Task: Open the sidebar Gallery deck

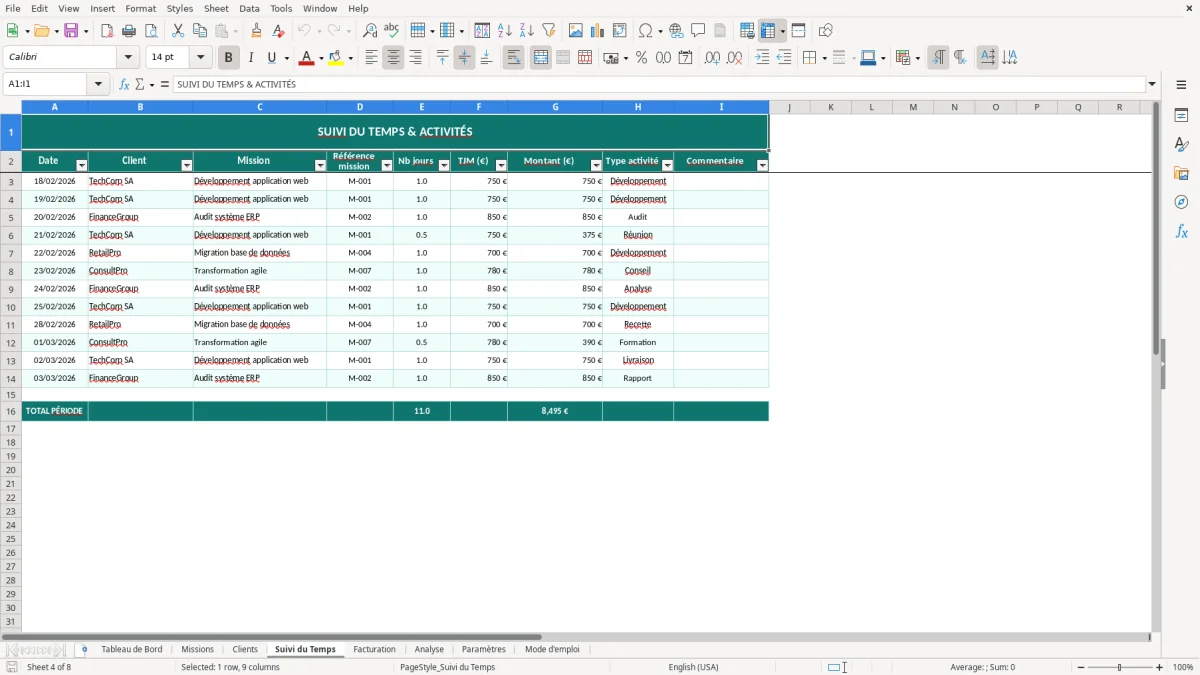Action: 1181,174
